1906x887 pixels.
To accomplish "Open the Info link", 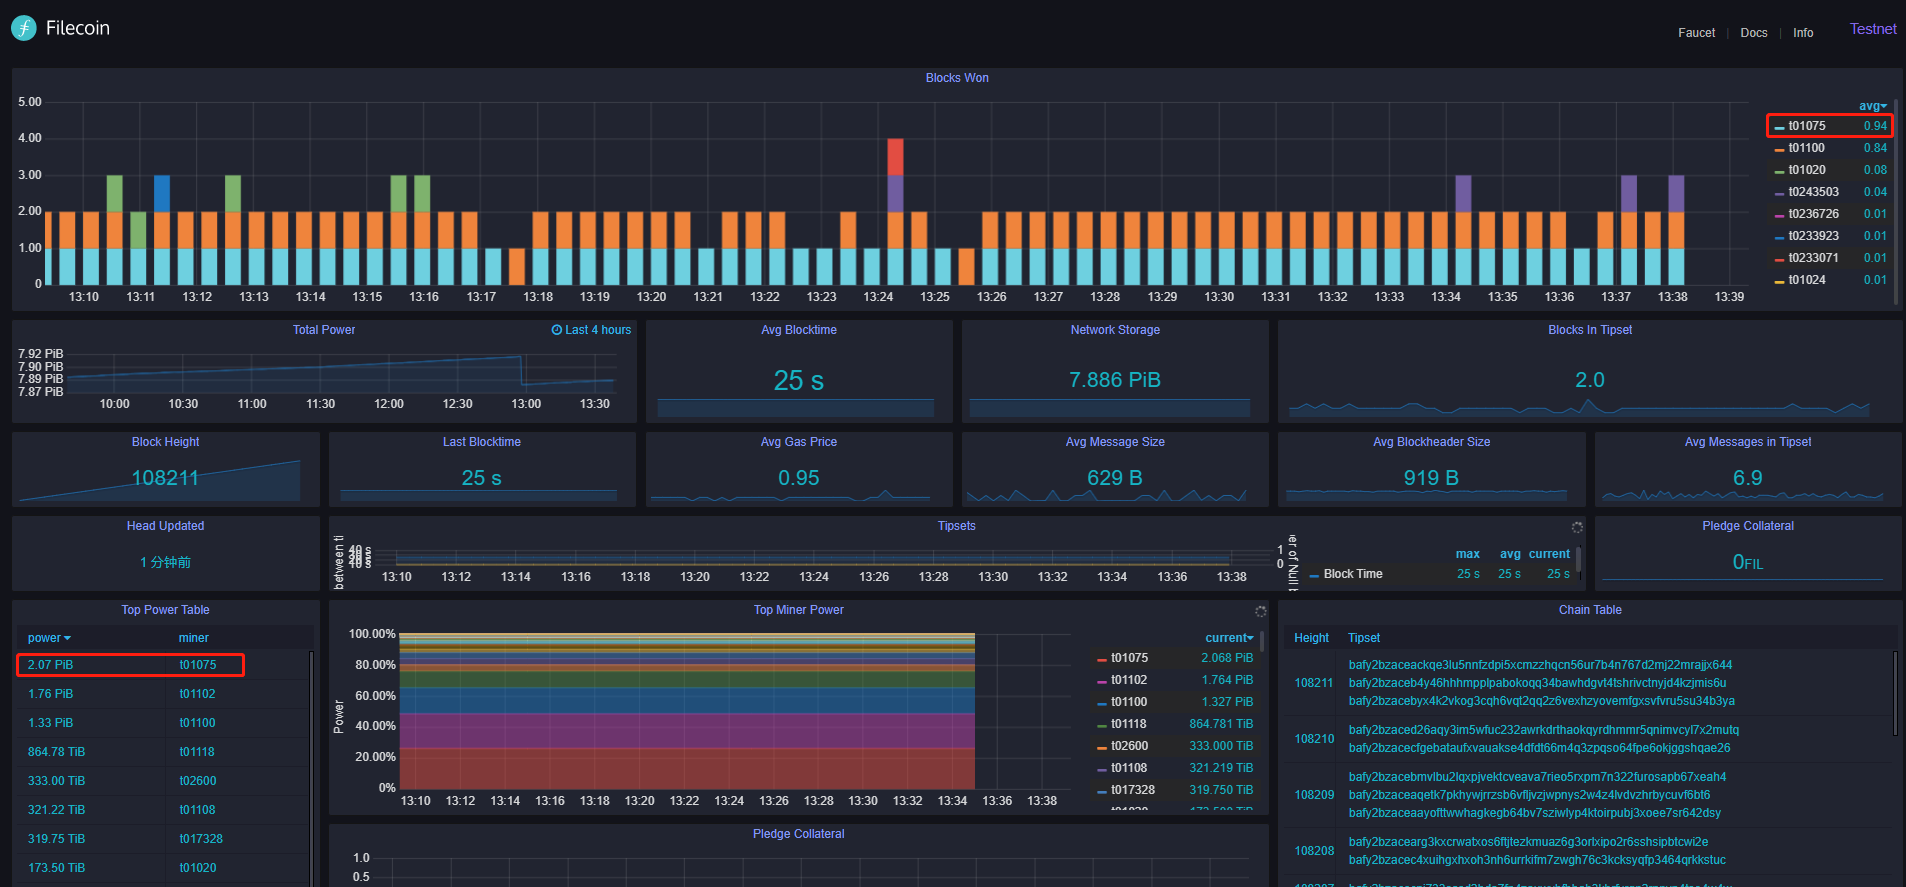I will pyautogui.click(x=1803, y=33).
